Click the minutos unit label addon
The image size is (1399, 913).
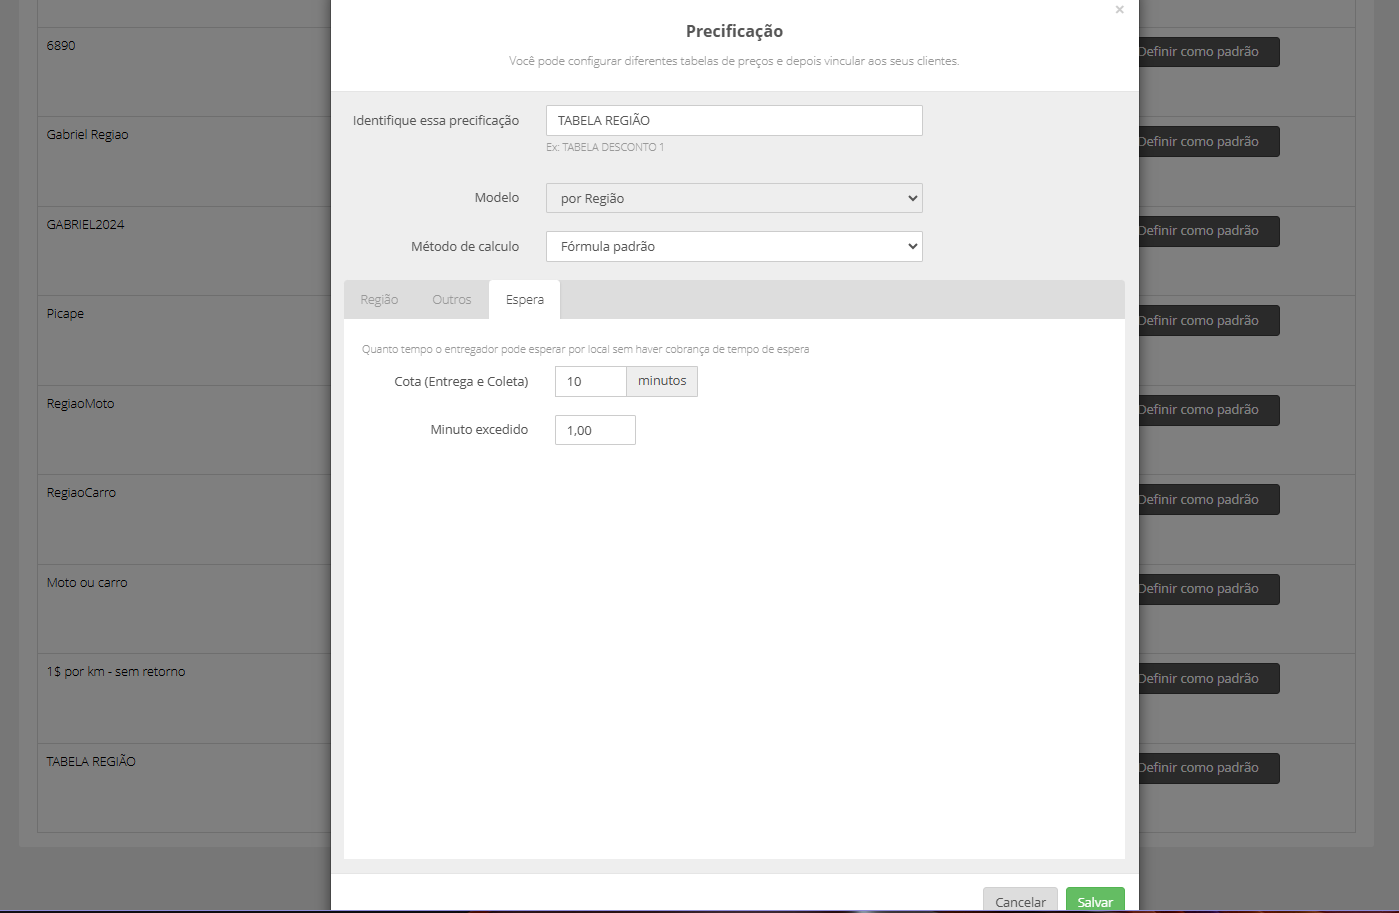point(662,381)
